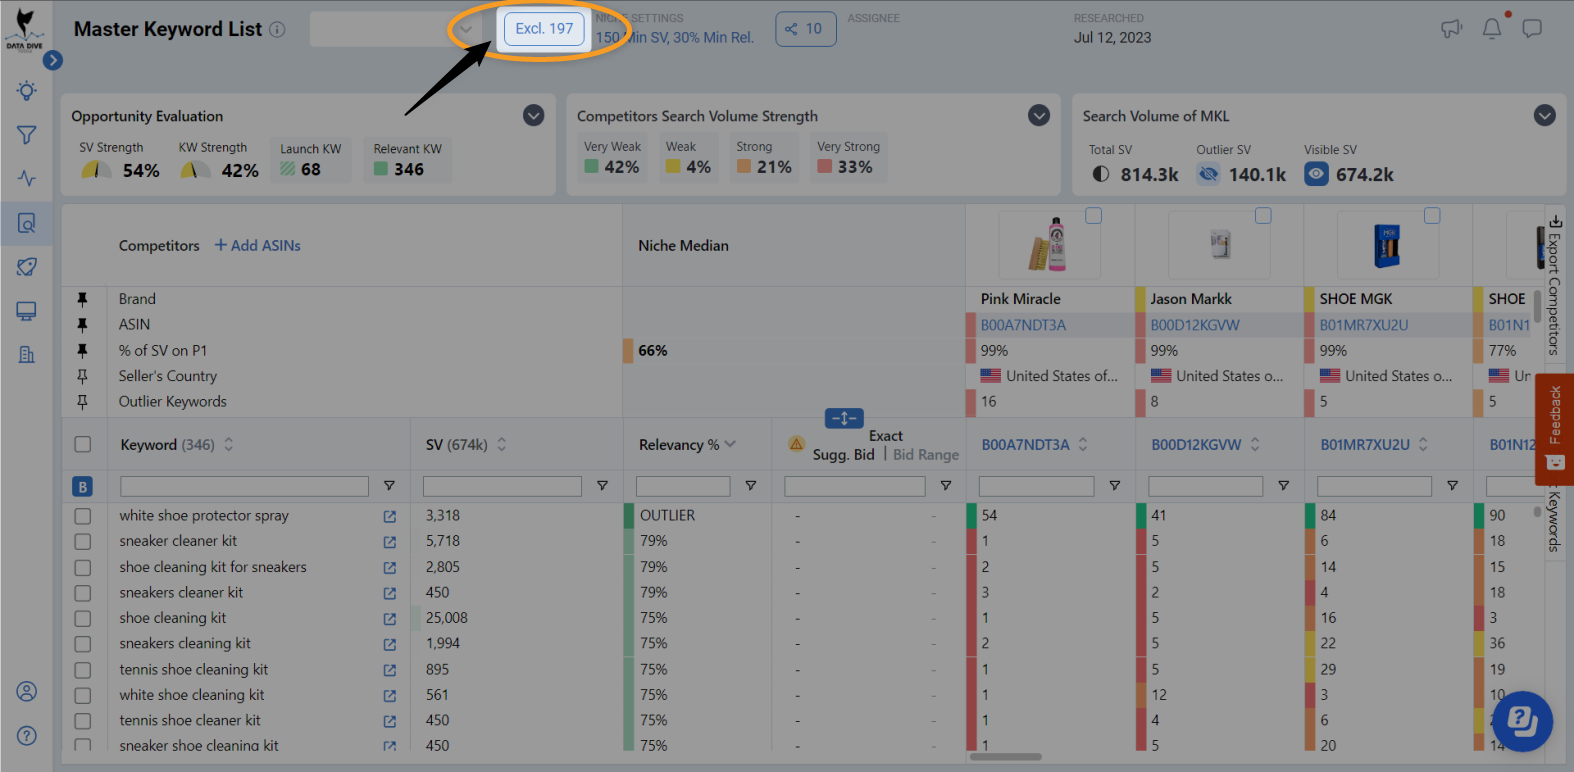Sort the B00A7NDT3A column
Viewport: 1574px width, 772px height.
(x=1083, y=445)
